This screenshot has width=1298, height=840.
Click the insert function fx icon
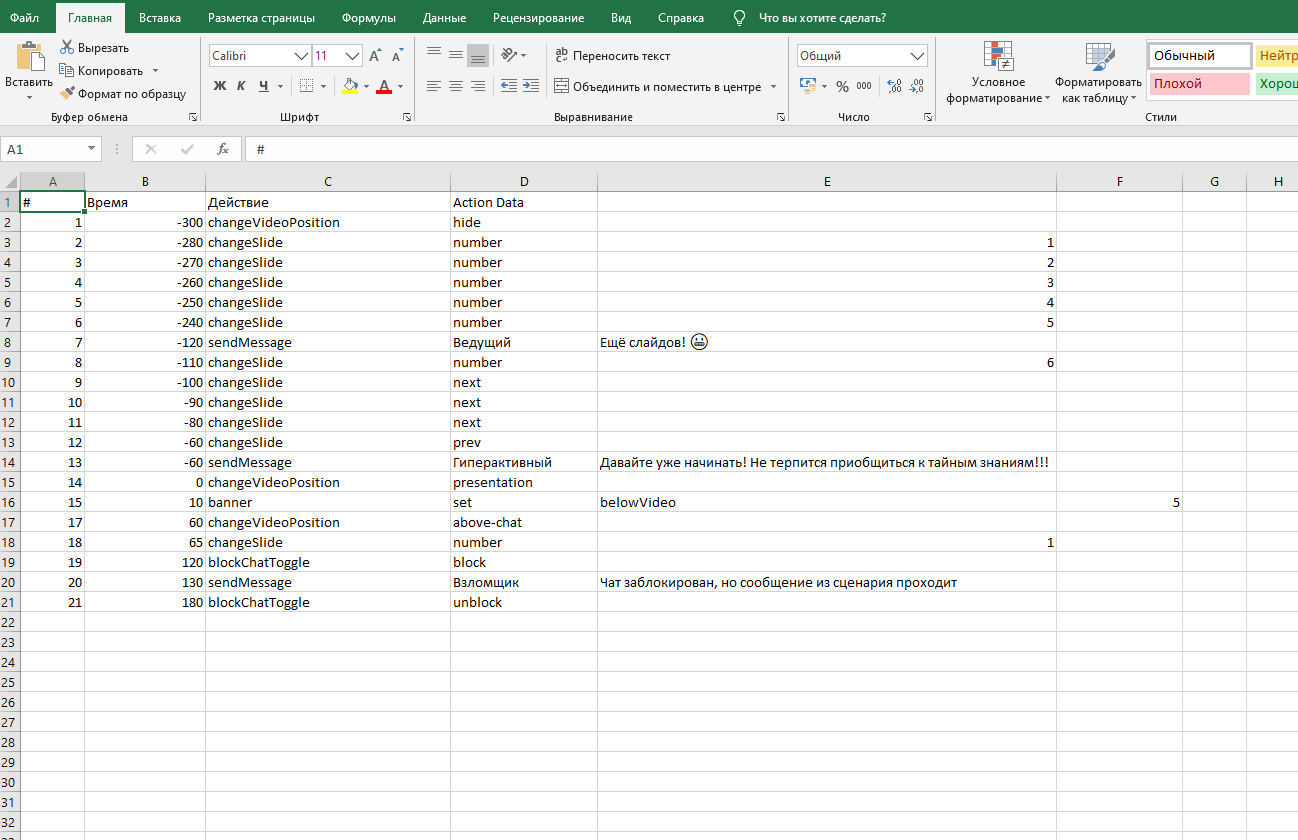click(x=223, y=149)
